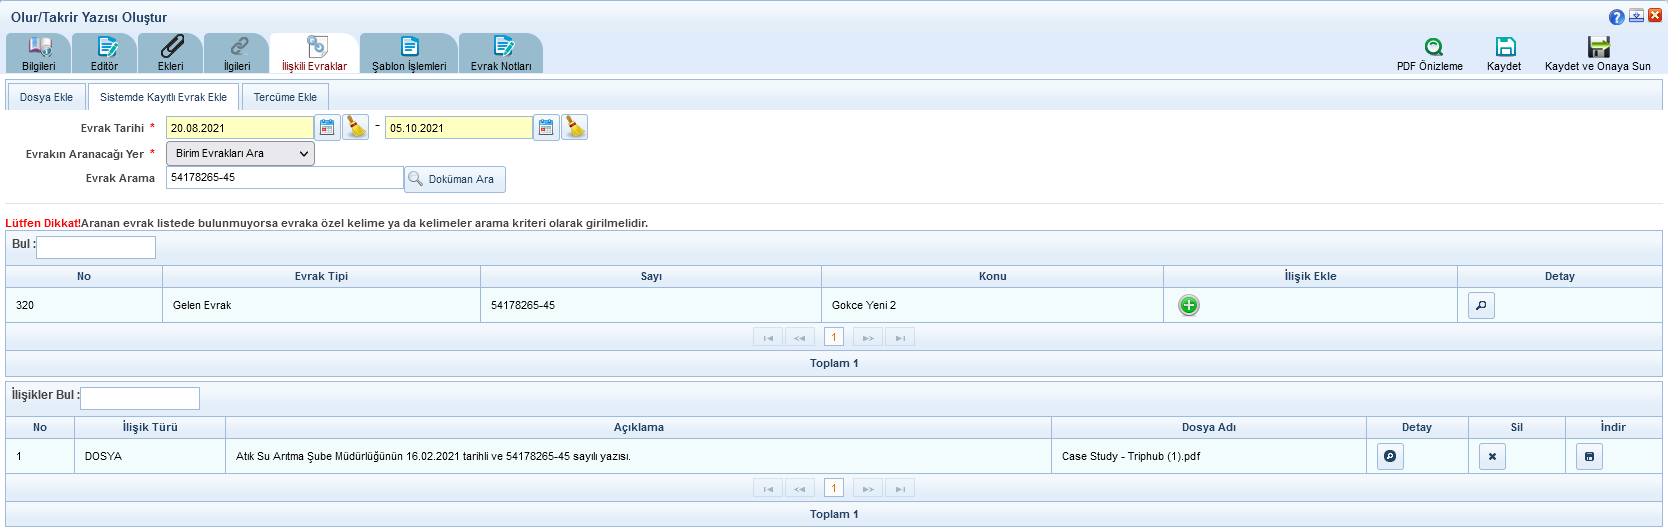Download Case Study file using İndir icon
This screenshot has width=1668, height=531.
coord(1589,457)
